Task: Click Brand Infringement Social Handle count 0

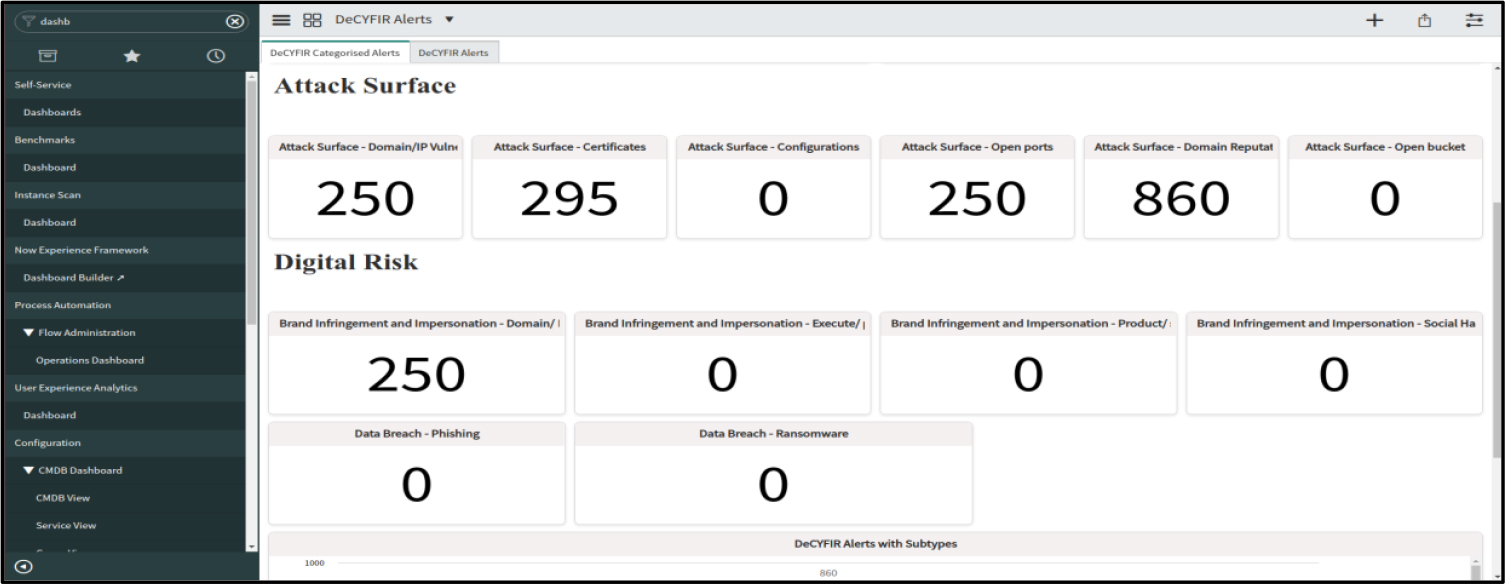Action: [x=1334, y=375]
